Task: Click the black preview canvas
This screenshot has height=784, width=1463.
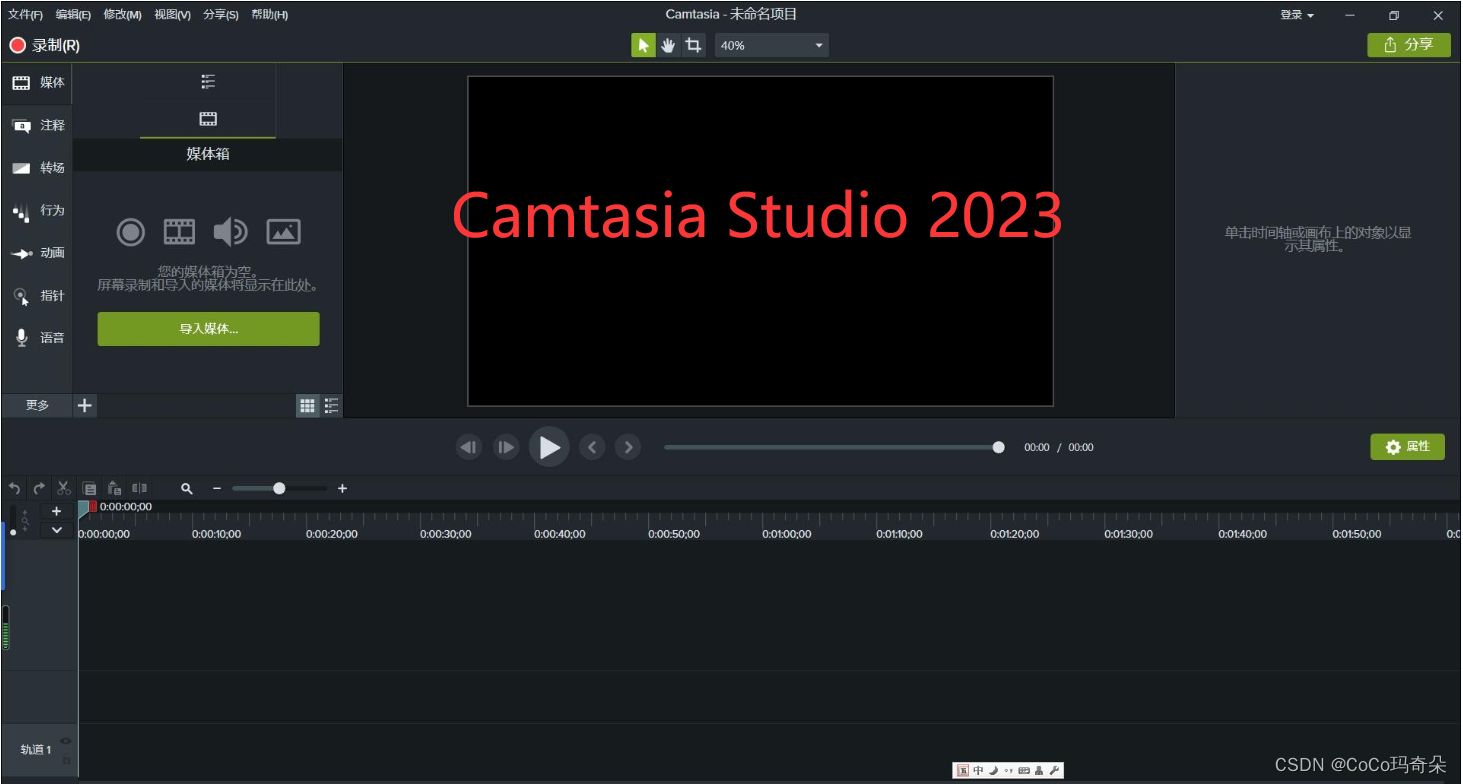Action: pyautogui.click(x=760, y=241)
